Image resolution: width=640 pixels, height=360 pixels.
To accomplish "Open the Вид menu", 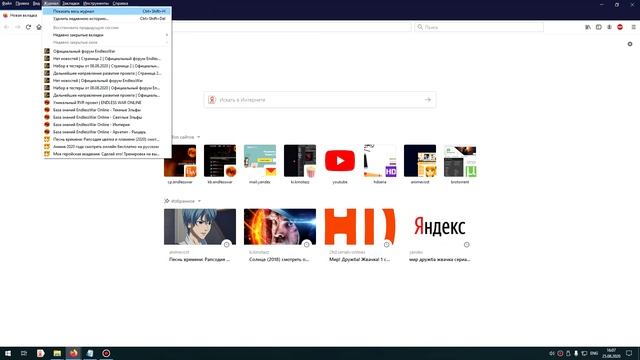I will (36, 3).
